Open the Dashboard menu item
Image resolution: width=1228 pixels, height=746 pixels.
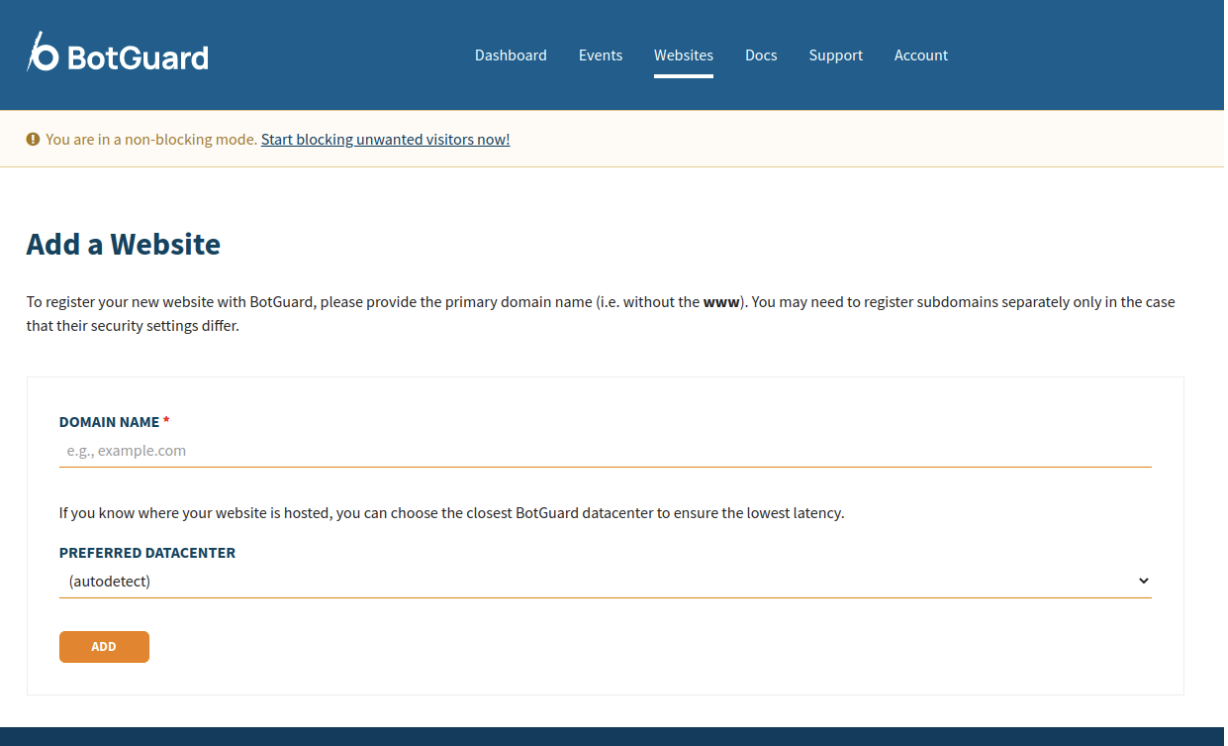point(510,55)
